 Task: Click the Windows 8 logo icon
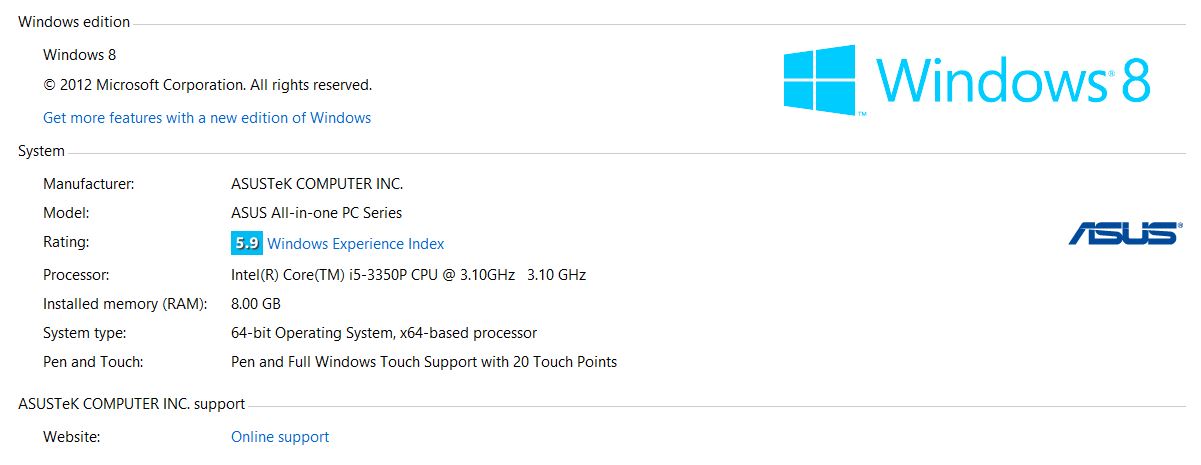coord(821,77)
